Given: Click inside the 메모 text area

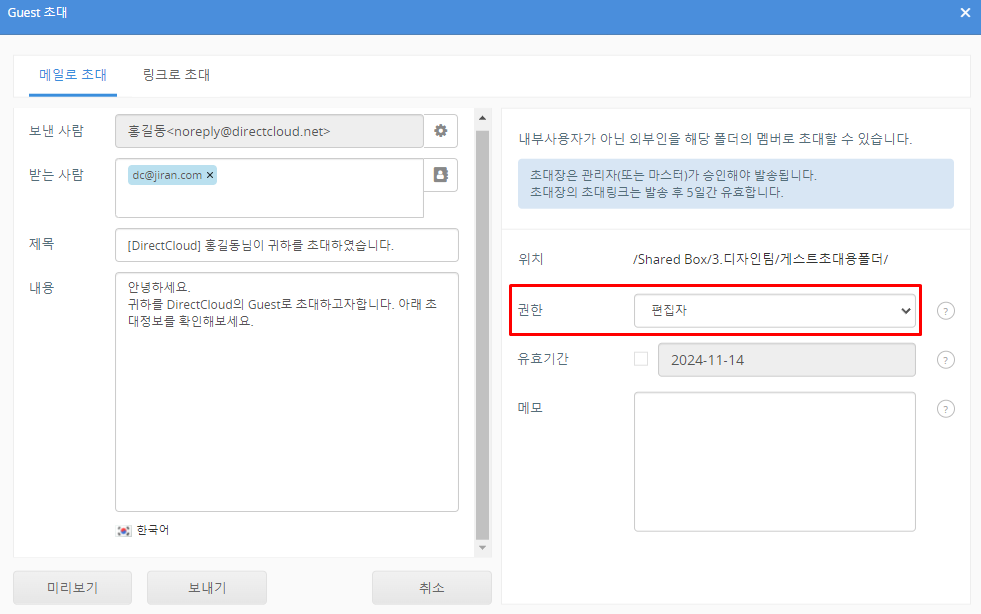Looking at the screenshot, I should pos(774,461).
